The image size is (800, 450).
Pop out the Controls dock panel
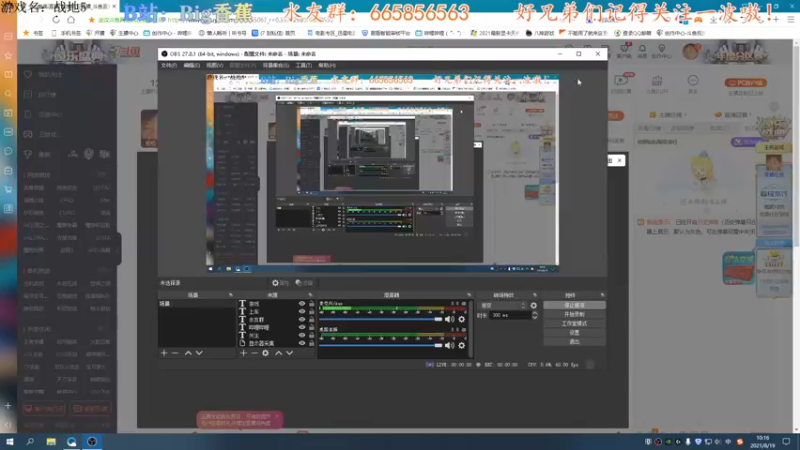pos(602,295)
